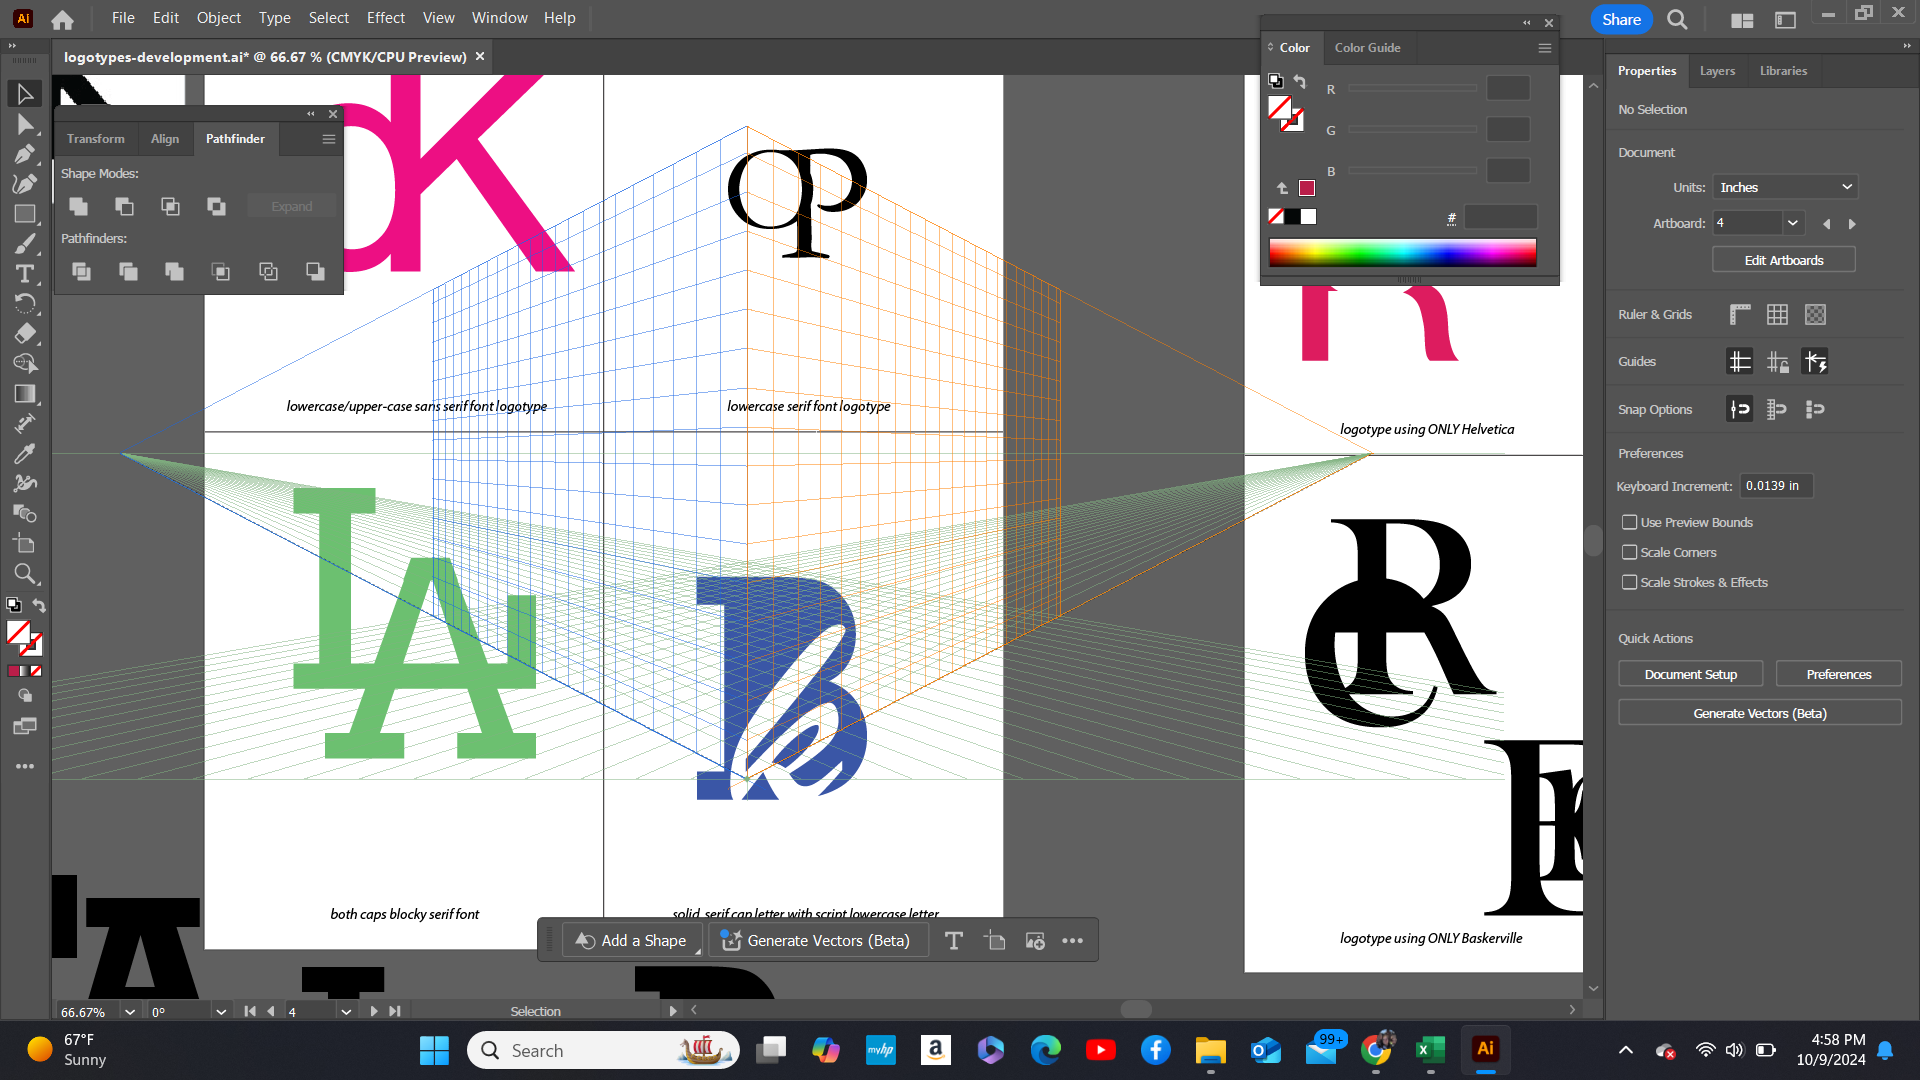The height and width of the screenshot is (1080, 1920).
Task: Check the Scale Corners option
Action: pyautogui.click(x=1629, y=552)
